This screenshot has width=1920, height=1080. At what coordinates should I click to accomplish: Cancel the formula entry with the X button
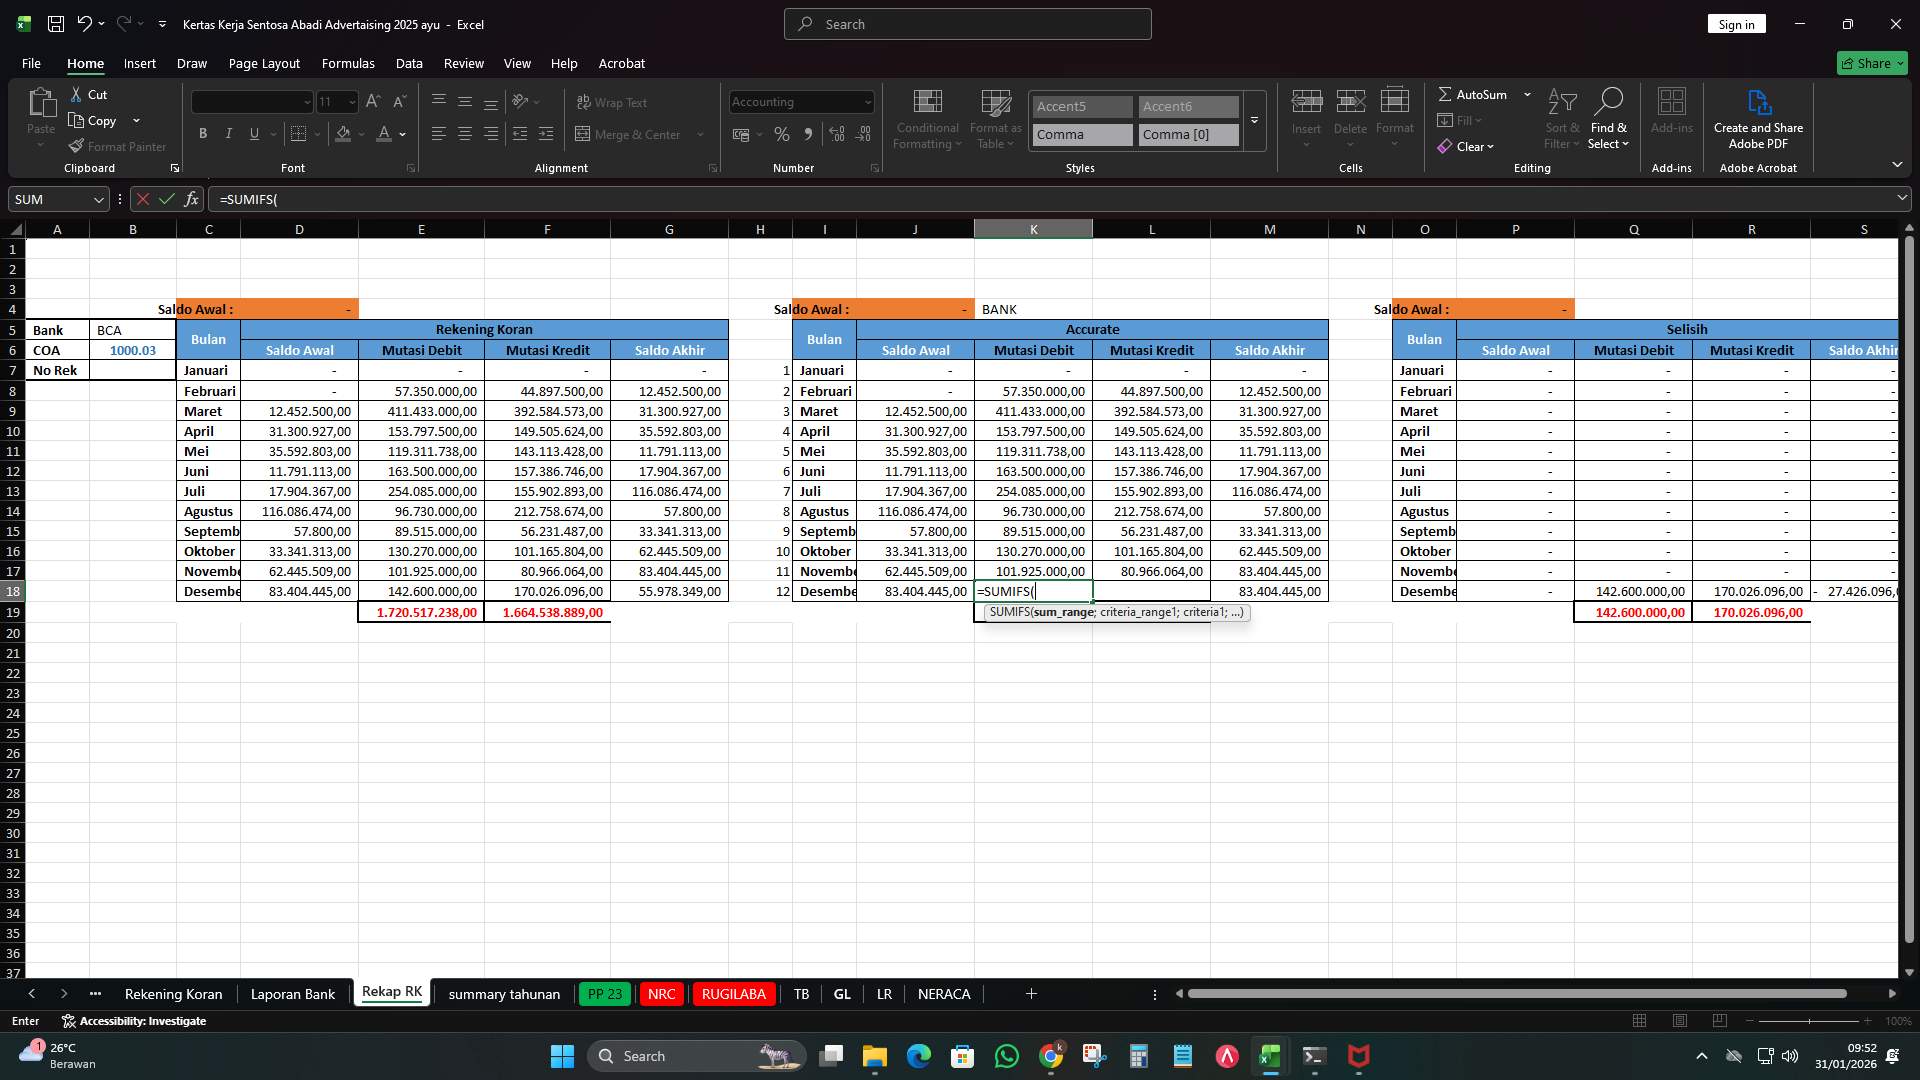pos(142,199)
